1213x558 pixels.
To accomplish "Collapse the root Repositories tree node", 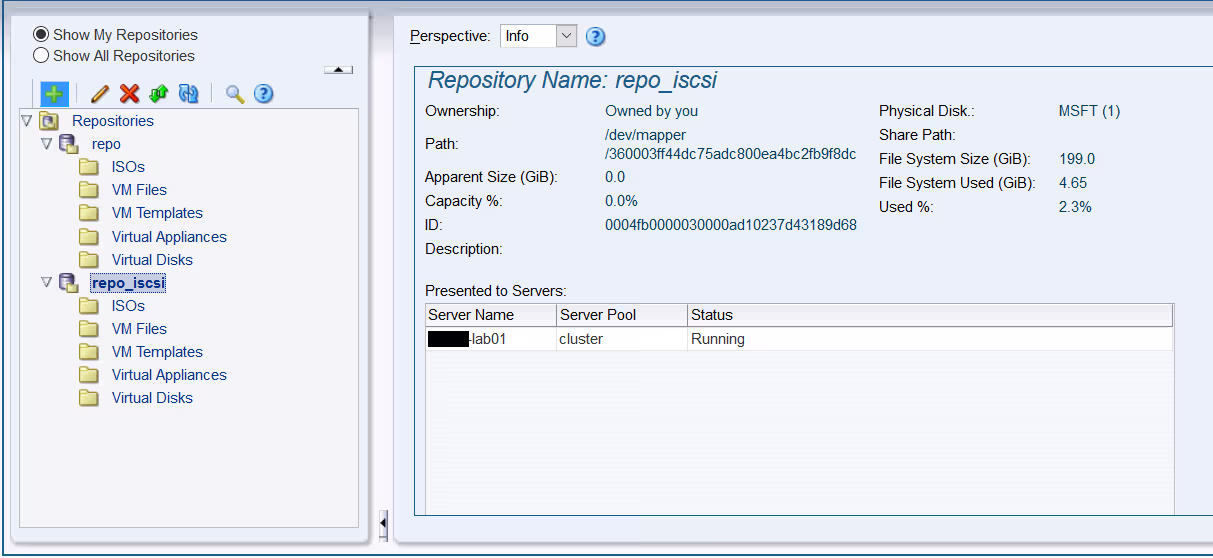I will pyautogui.click(x=27, y=121).
